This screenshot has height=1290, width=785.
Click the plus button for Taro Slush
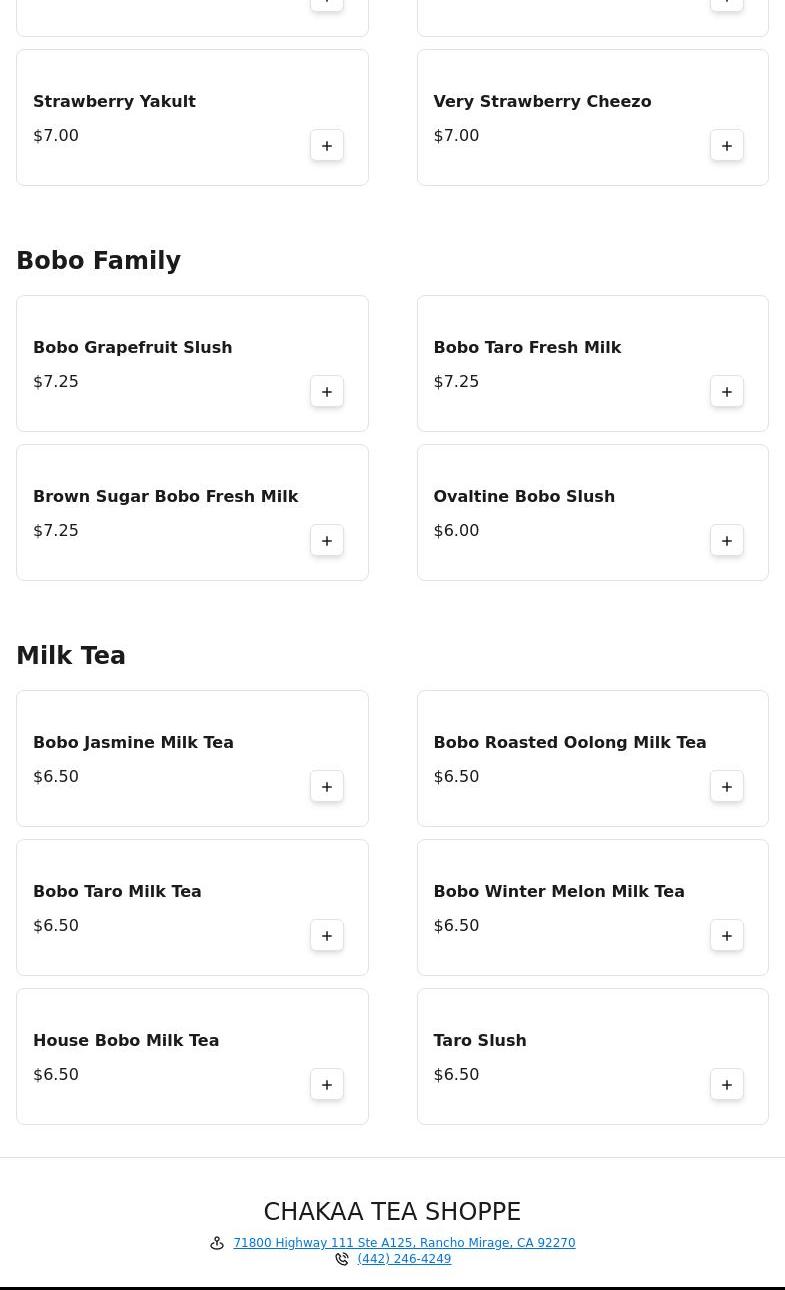[x=727, y=1085]
